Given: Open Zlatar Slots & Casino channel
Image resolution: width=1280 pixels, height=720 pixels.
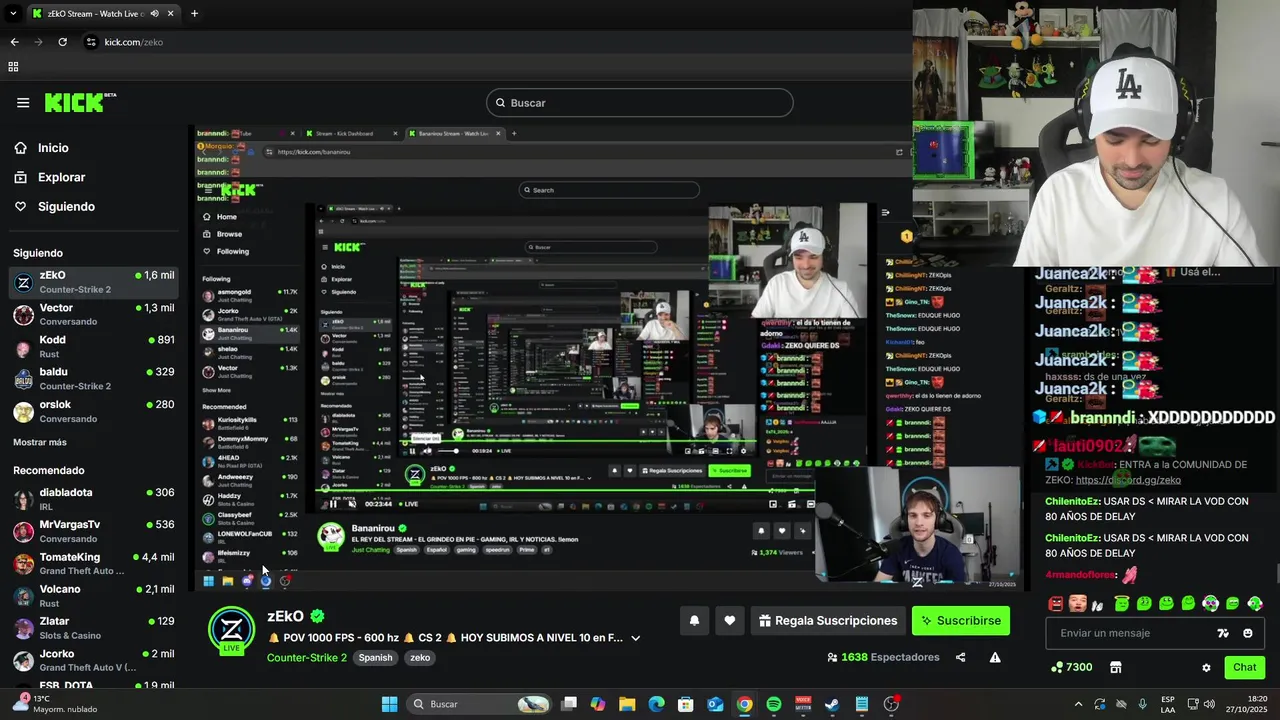Looking at the screenshot, I should 94,628.
